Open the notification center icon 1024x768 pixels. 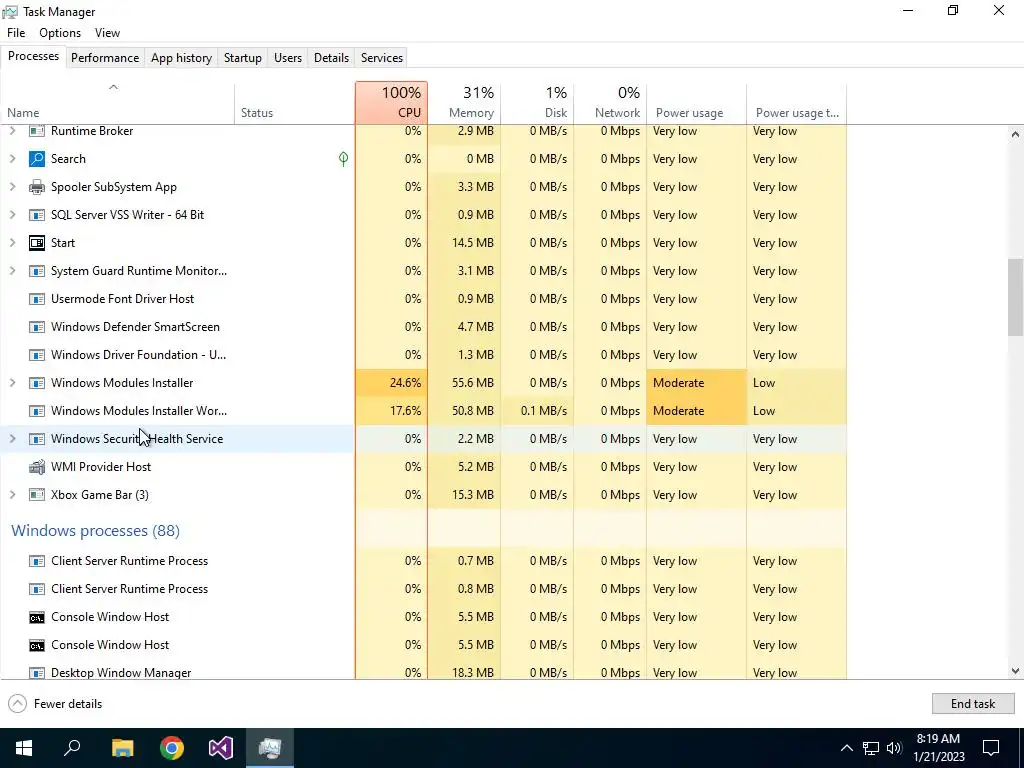(x=991, y=748)
